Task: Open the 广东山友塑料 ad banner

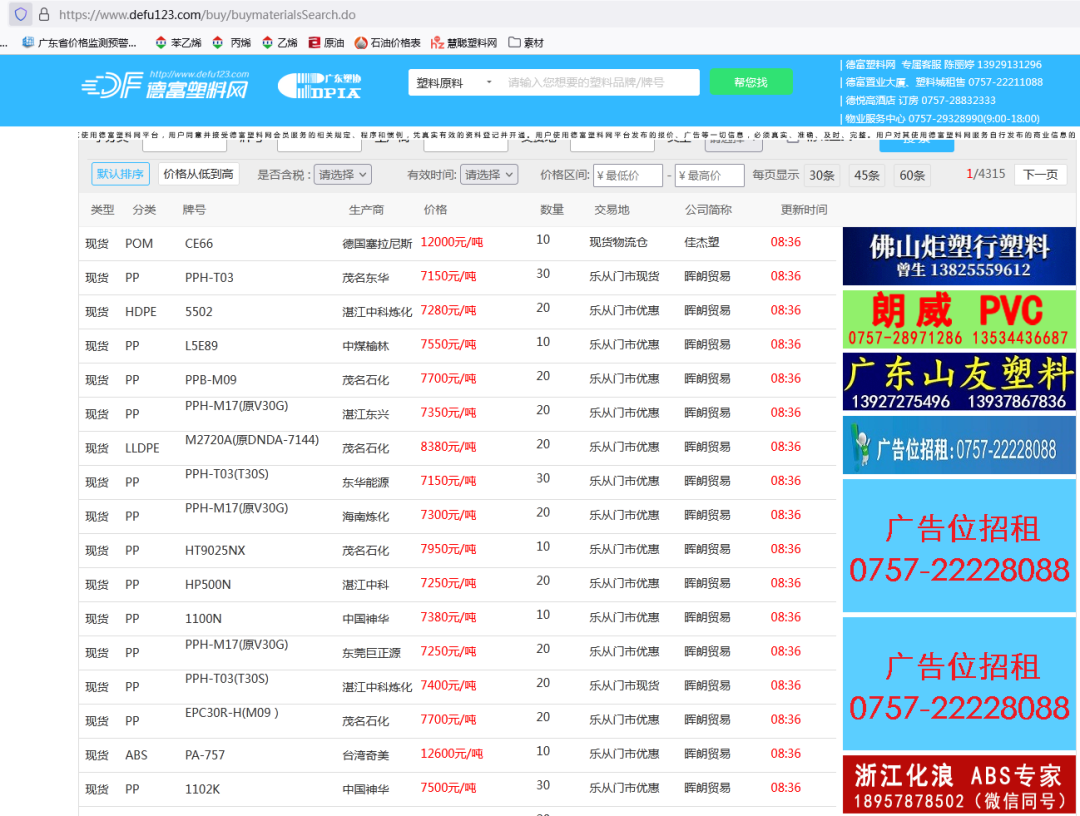Action: point(959,382)
